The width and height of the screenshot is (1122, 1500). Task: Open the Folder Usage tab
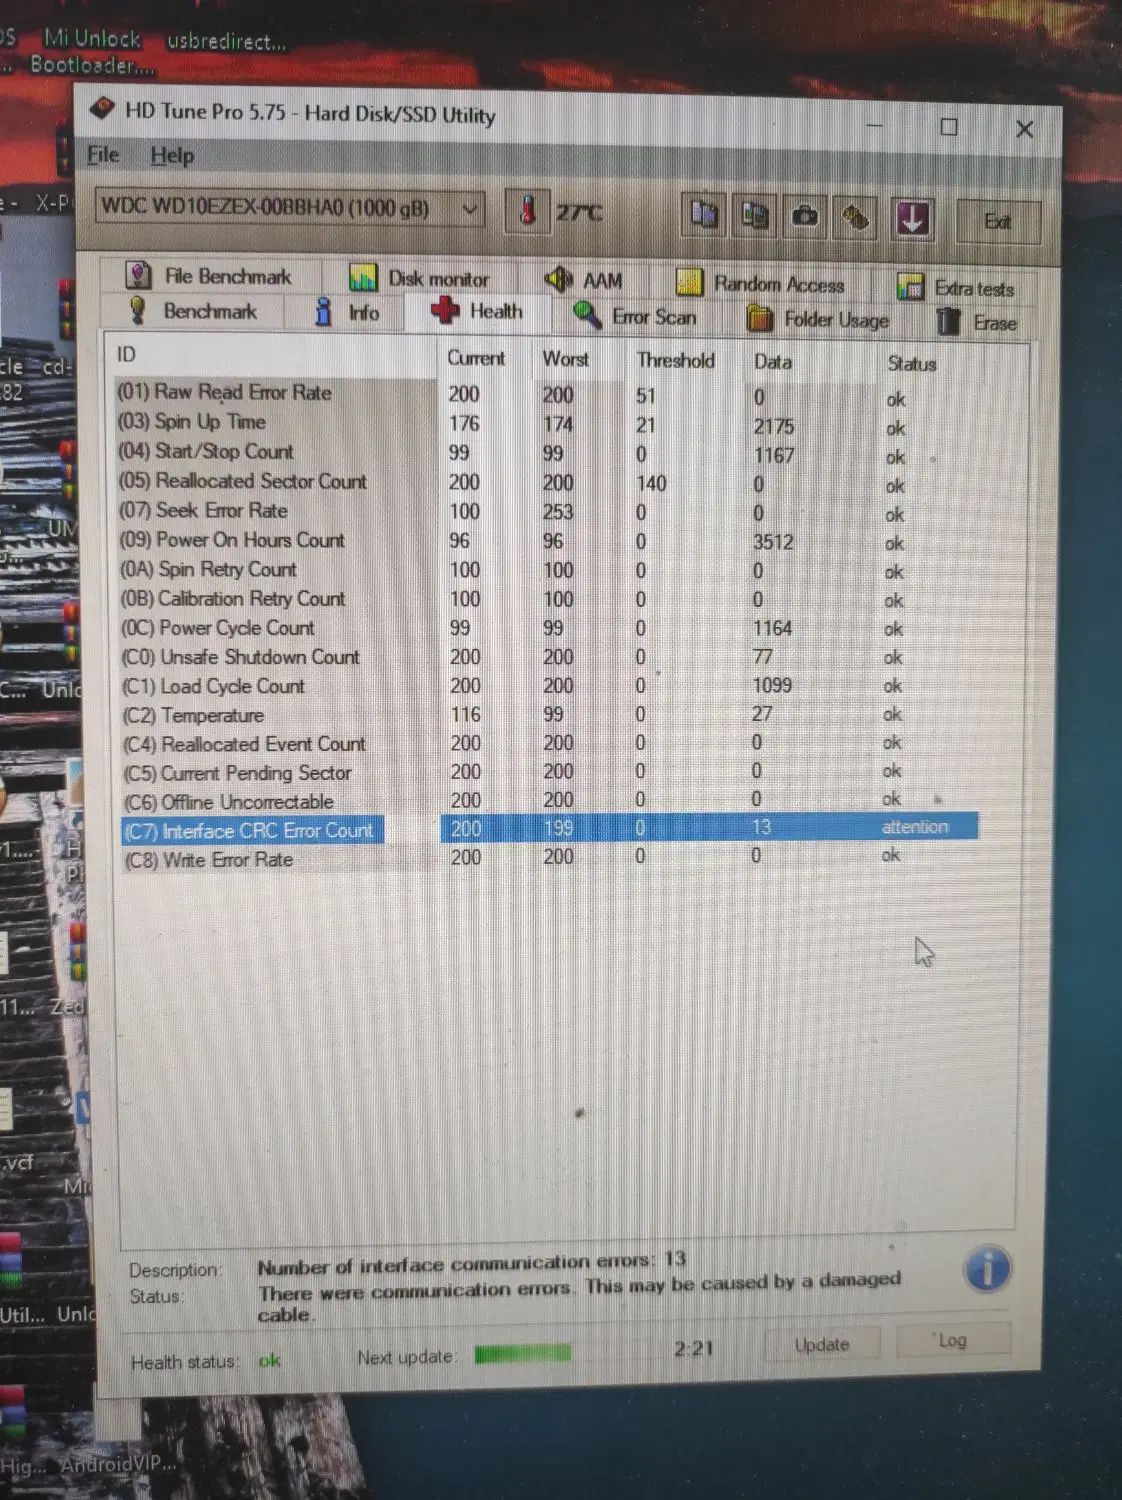tap(818, 319)
